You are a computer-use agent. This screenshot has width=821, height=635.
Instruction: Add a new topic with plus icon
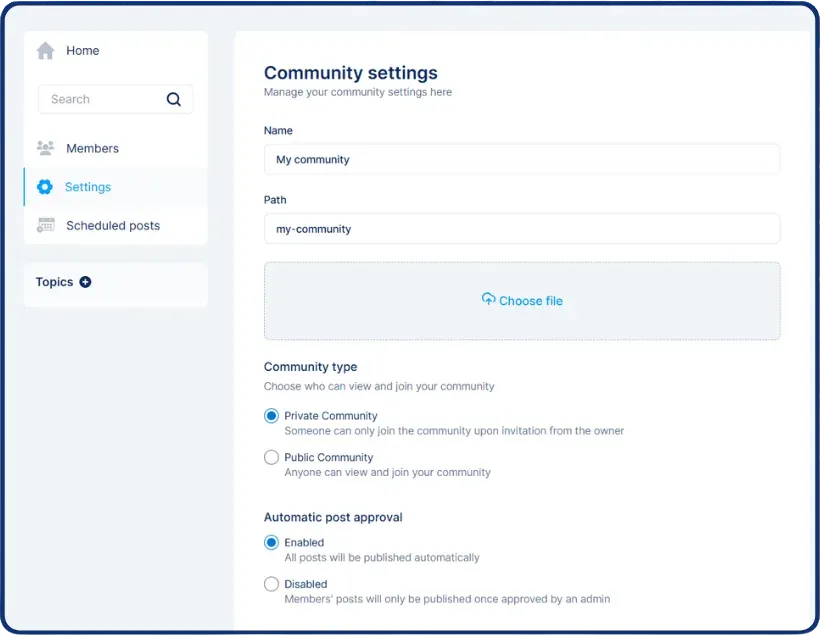point(85,282)
